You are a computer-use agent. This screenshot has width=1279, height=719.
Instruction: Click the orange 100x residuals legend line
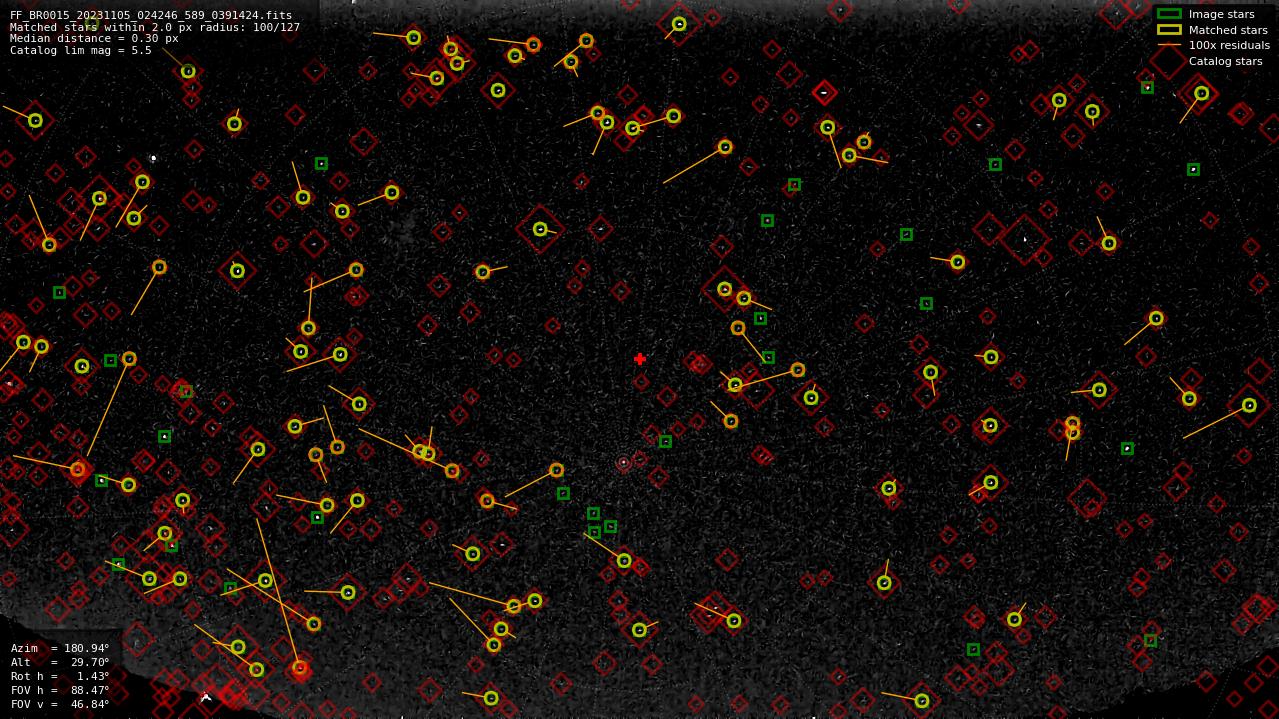tap(1169, 45)
